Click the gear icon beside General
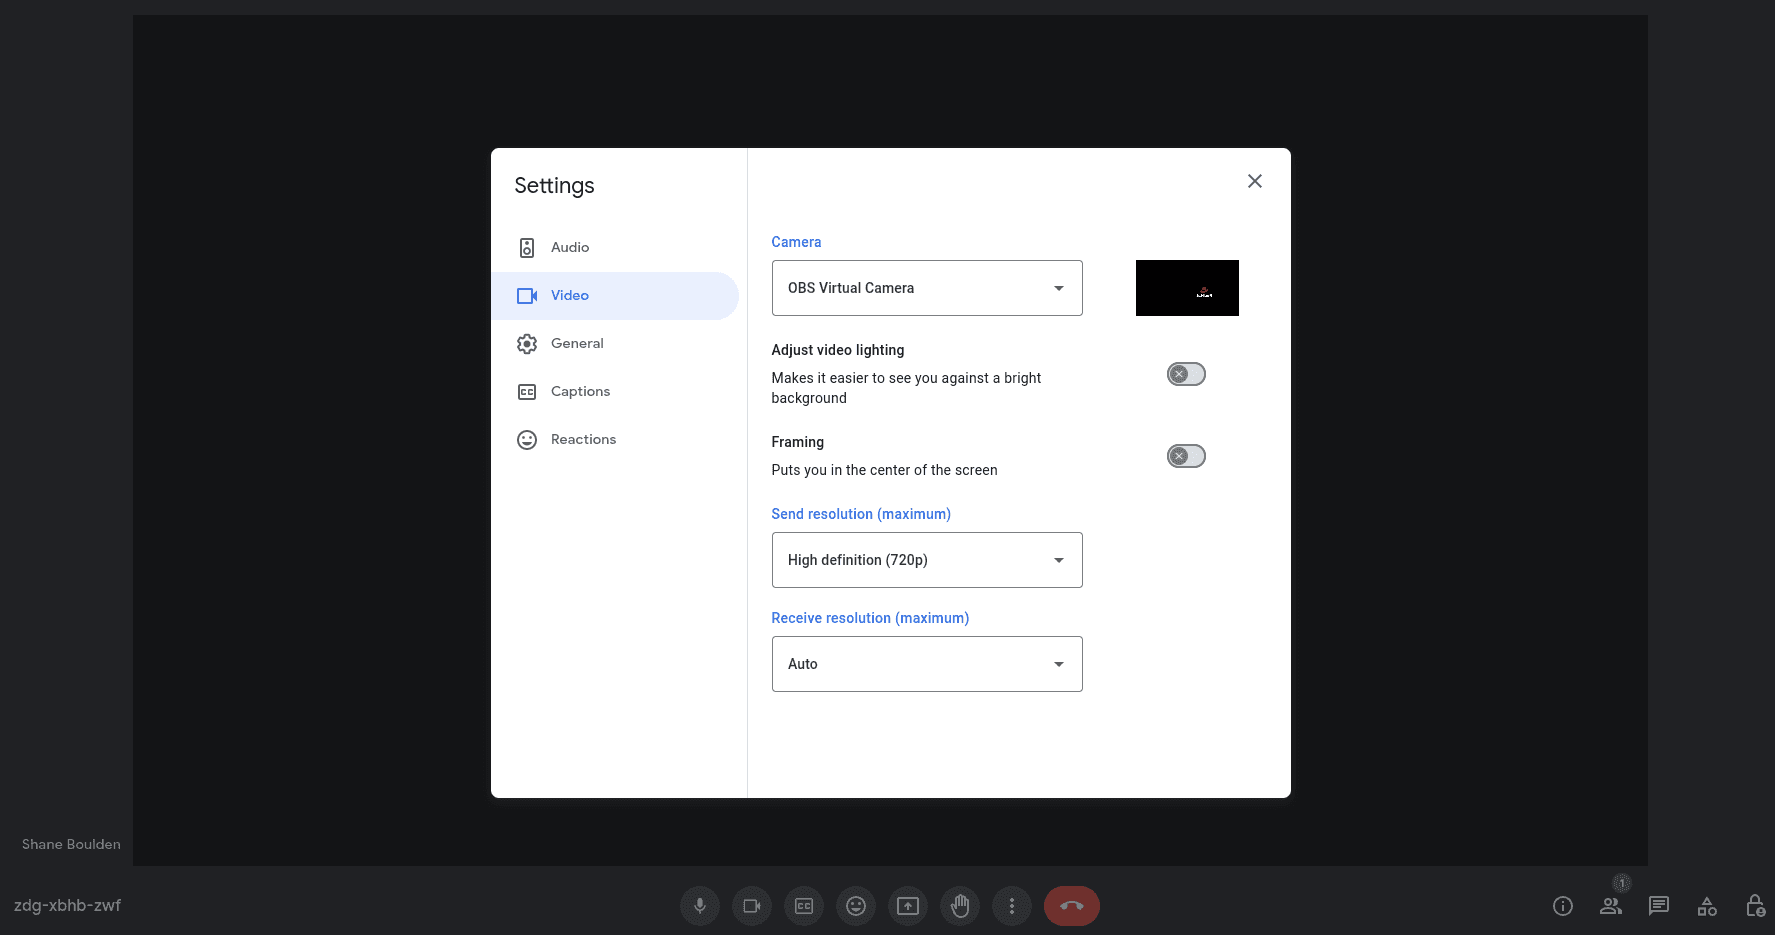The width and height of the screenshot is (1775, 935). pyautogui.click(x=527, y=344)
